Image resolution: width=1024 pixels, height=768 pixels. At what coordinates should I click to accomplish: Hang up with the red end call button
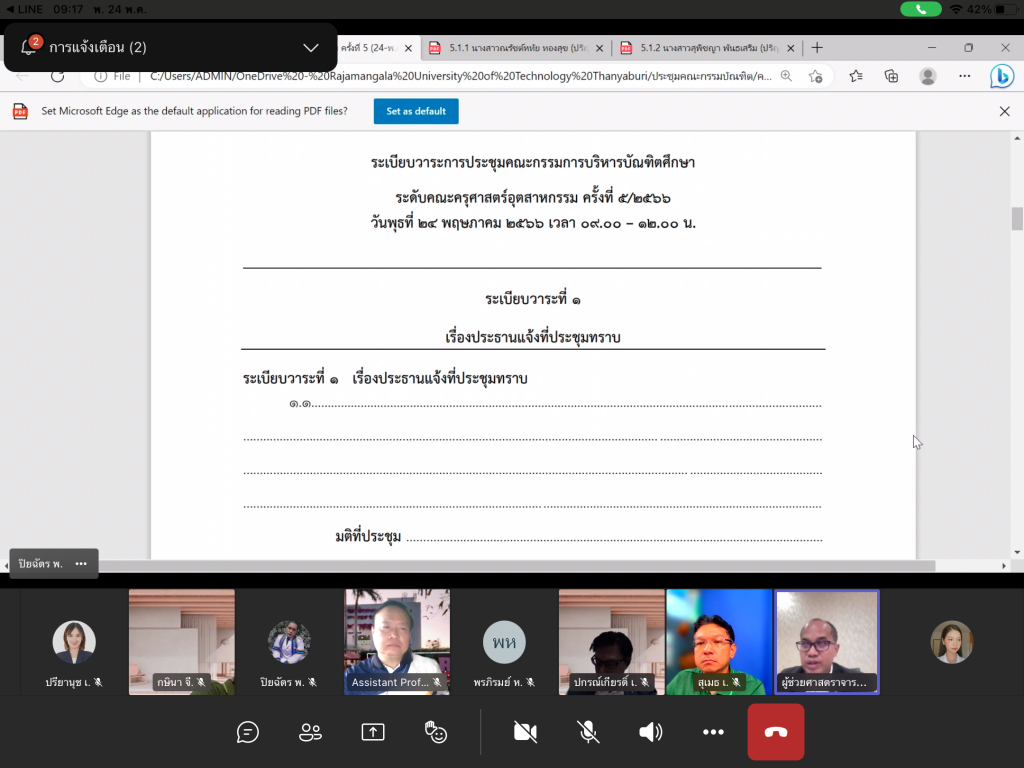pyautogui.click(x=776, y=732)
